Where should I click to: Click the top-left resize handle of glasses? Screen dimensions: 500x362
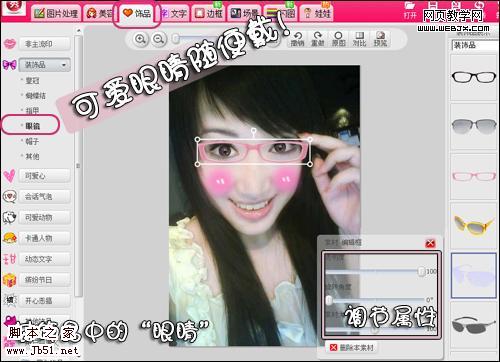[197, 139]
